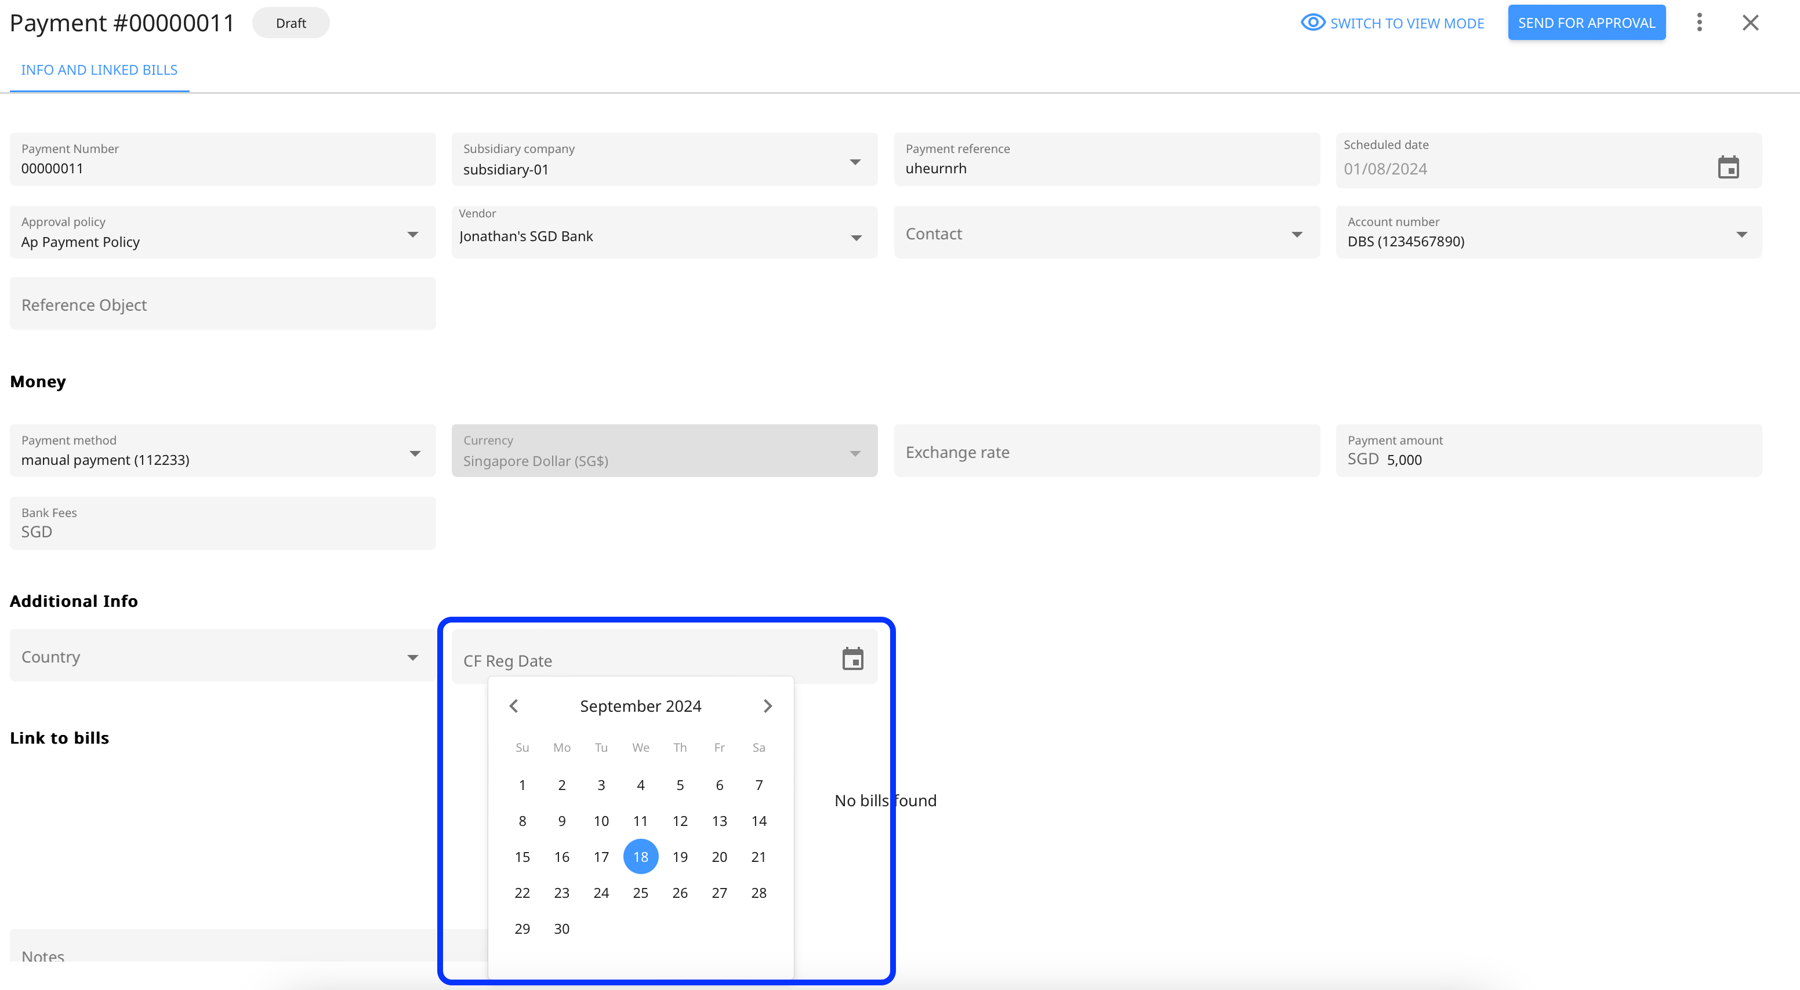Expand the Subsidiary company dropdown

[664, 159]
